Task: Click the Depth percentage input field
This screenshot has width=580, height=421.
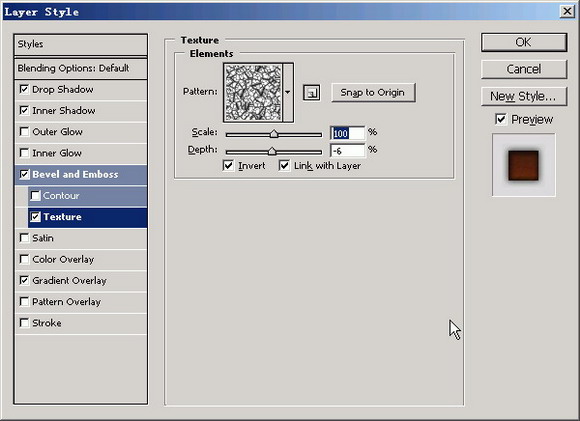Action: pyautogui.click(x=347, y=151)
